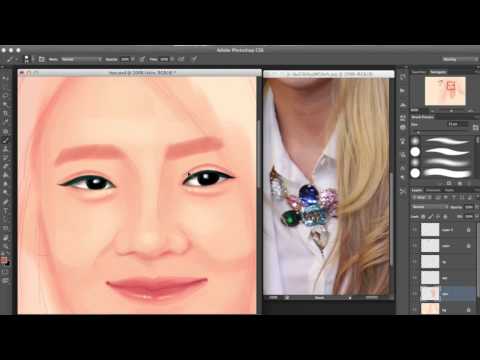Select the Horizontal Type tool
The image size is (480, 360).
[x=5, y=211]
